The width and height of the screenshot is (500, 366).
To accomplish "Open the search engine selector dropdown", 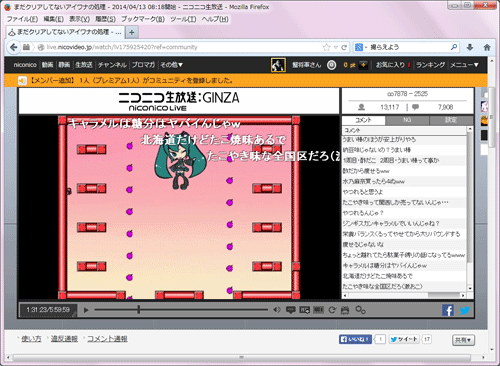I will click(361, 47).
